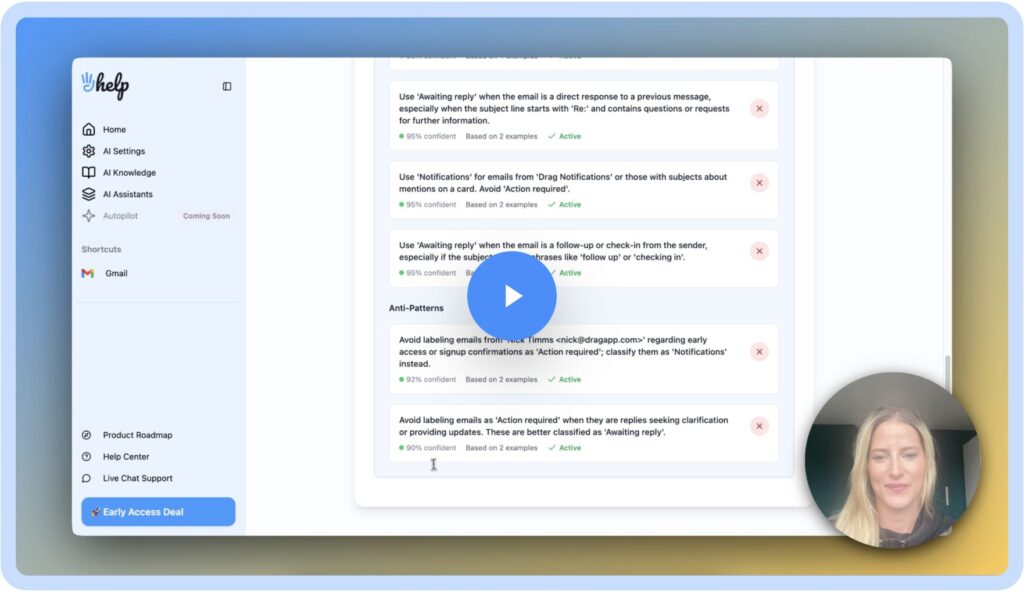Image resolution: width=1024 pixels, height=592 pixels.
Task: Delete the follow-up Awaiting reply rule
Action: 759,252
